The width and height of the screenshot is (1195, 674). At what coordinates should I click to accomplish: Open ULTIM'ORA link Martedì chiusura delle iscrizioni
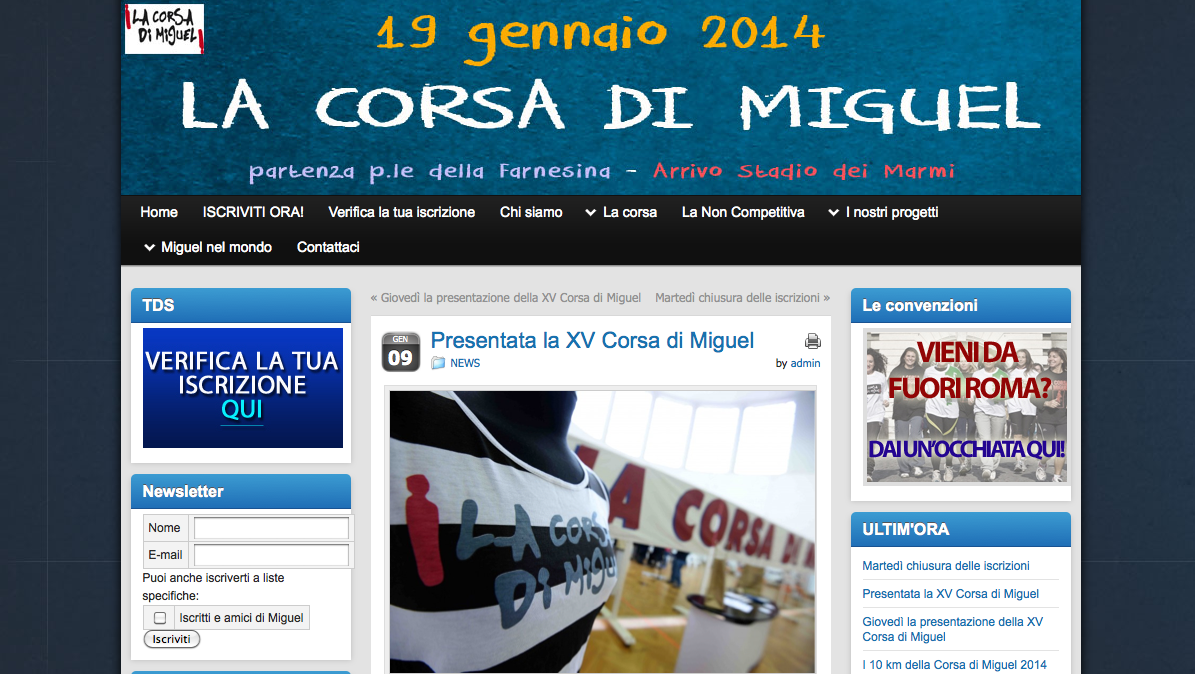tap(946, 566)
